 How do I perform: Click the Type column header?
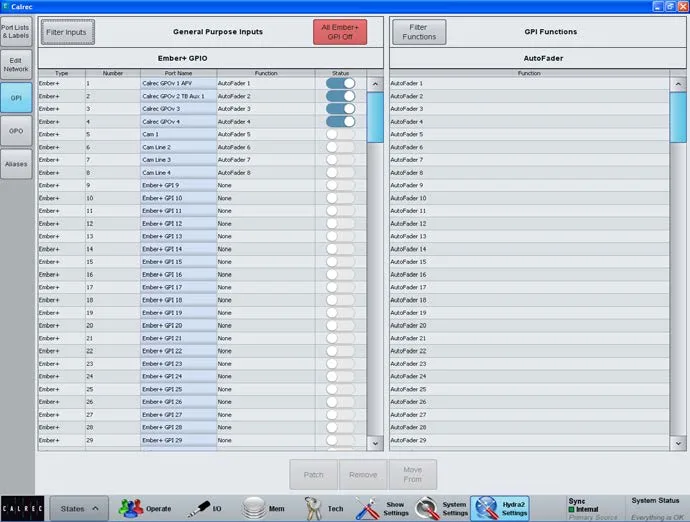point(62,73)
